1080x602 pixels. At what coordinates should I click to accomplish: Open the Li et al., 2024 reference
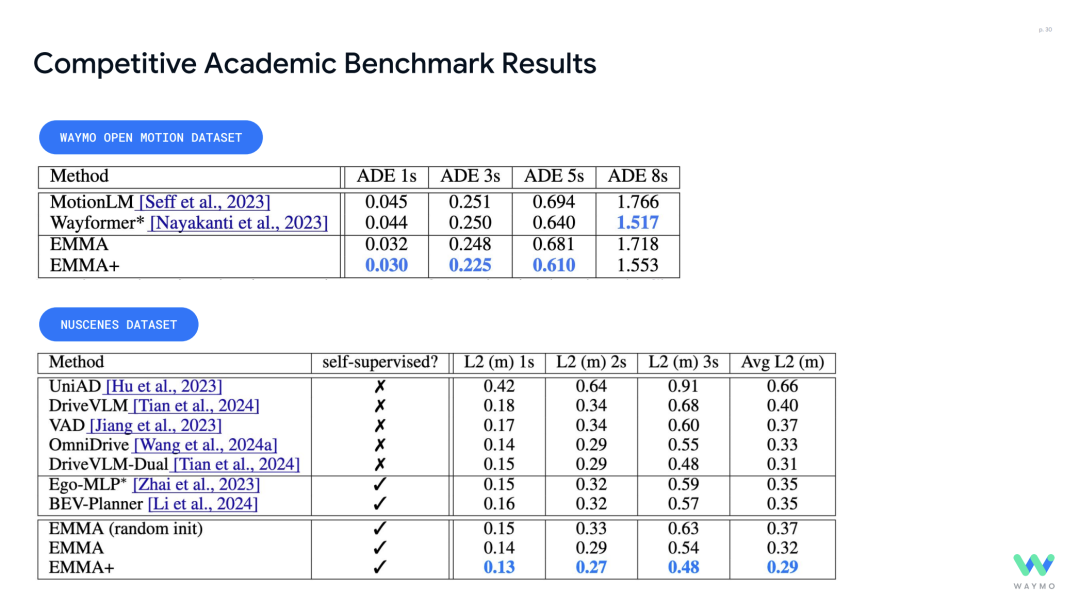click(x=202, y=504)
